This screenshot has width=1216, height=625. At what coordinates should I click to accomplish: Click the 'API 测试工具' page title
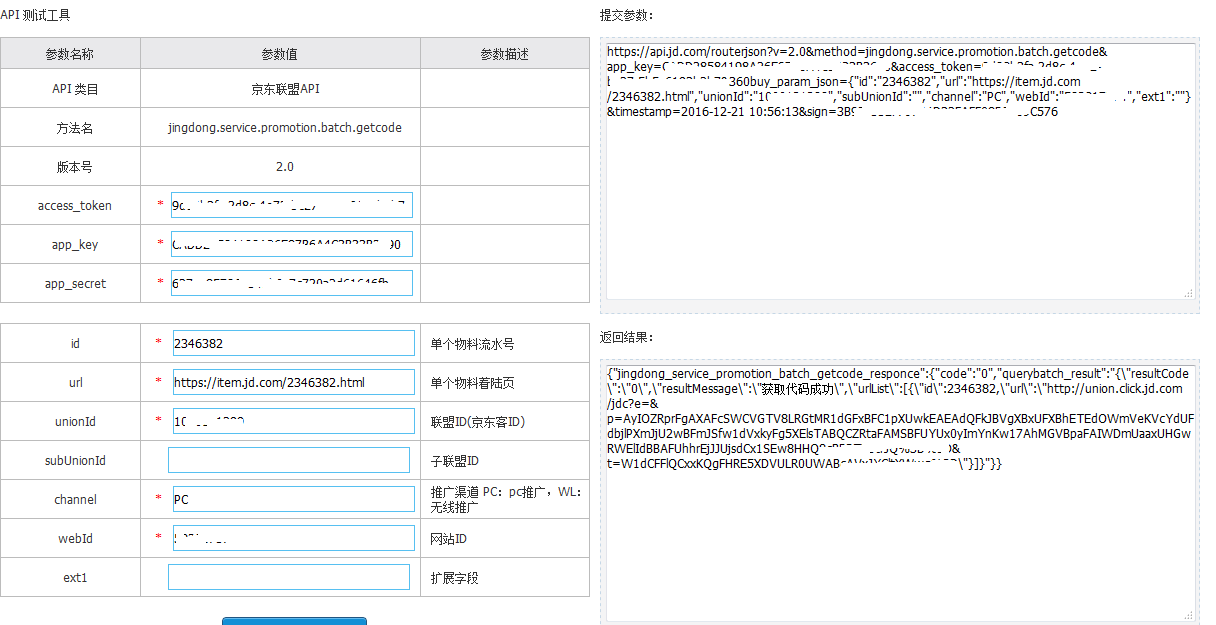click(x=35, y=15)
